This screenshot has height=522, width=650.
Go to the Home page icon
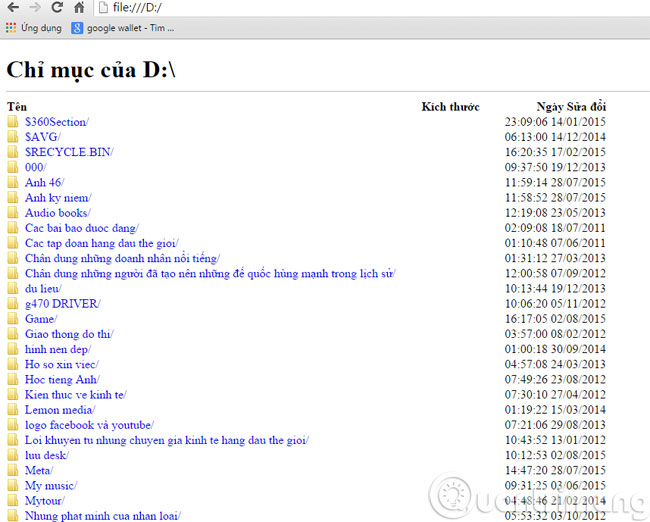(79, 7)
